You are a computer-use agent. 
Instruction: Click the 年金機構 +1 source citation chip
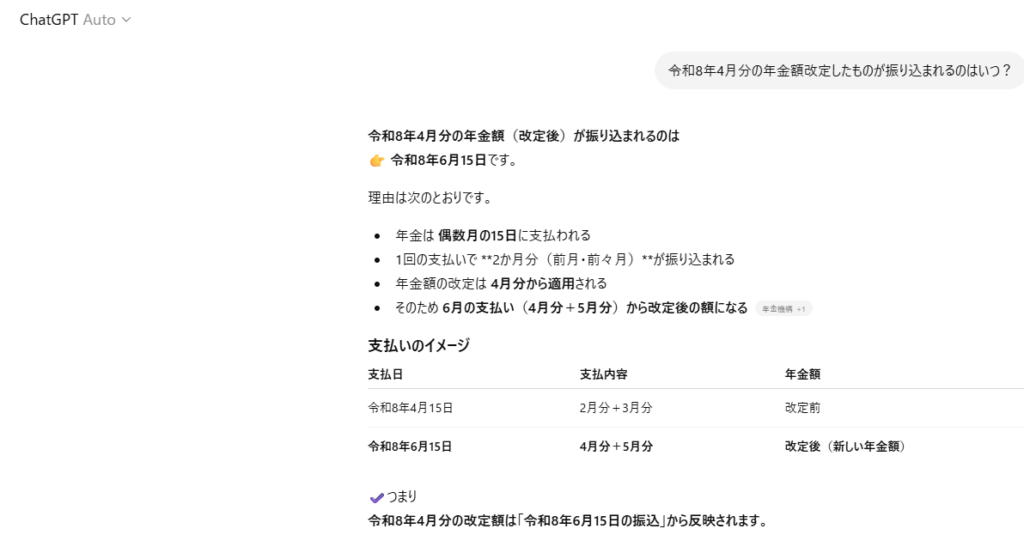(783, 309)
